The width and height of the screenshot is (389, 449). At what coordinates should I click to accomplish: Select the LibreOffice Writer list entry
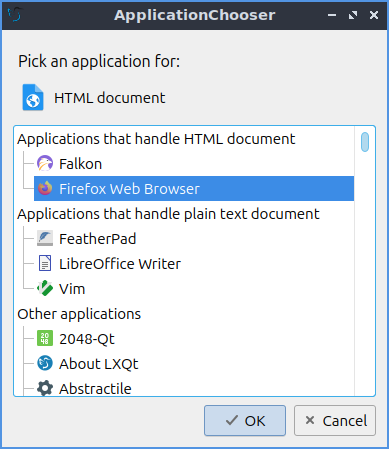pyautogui.click(x=194, y=264)
